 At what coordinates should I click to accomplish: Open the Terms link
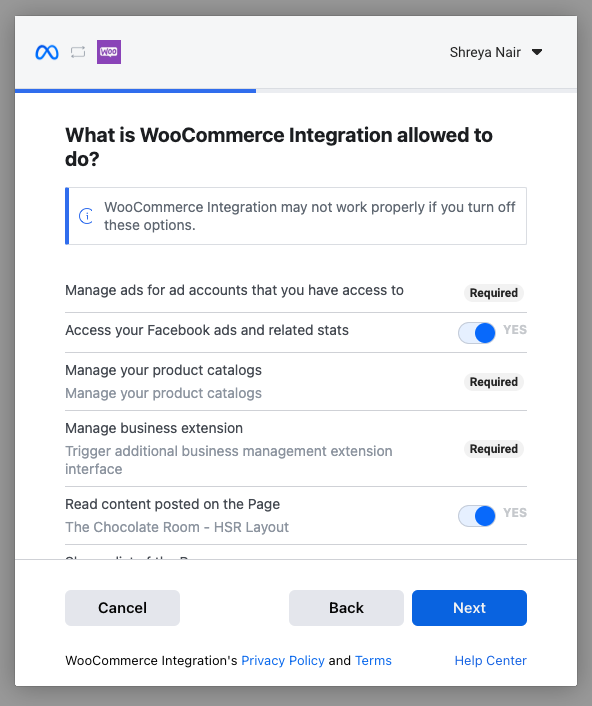pos(373,661)
